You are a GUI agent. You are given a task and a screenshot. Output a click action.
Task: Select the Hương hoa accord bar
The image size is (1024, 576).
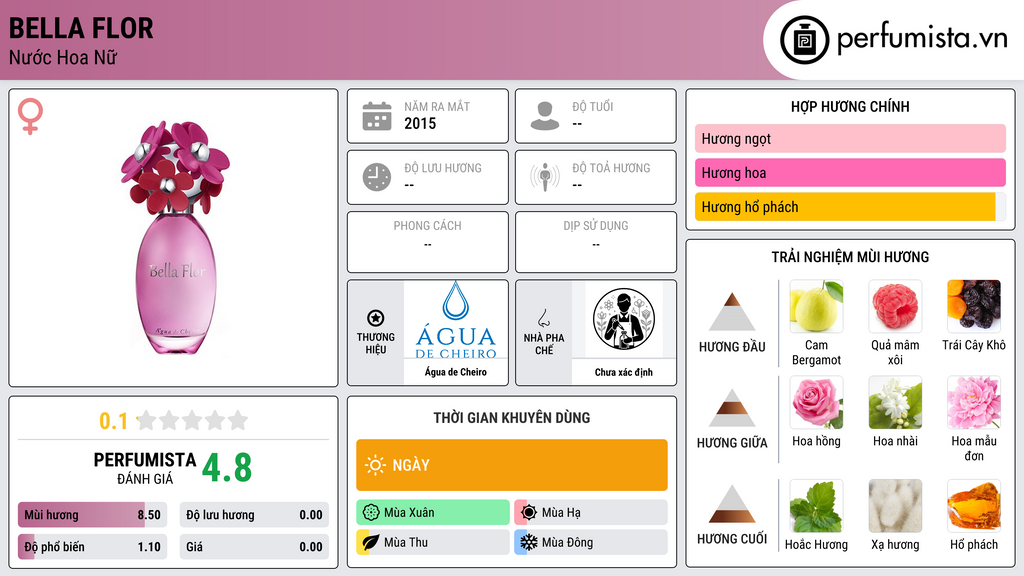850,172
